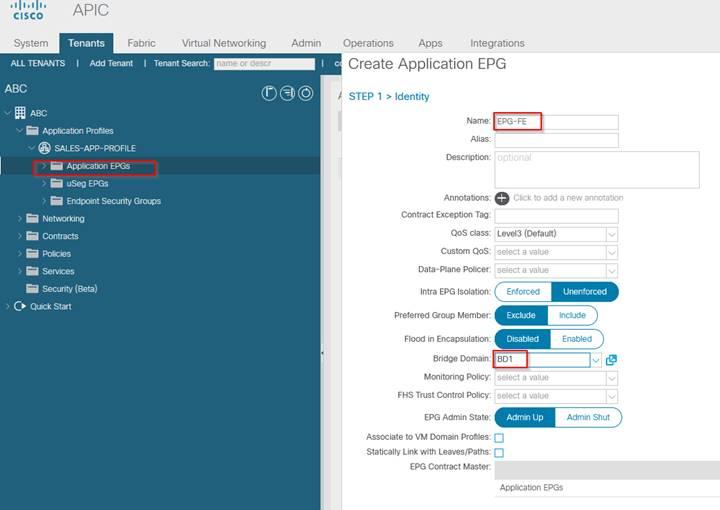Click the Contract Exception Tag field
The image size is (720, 510).
[557, 216]
